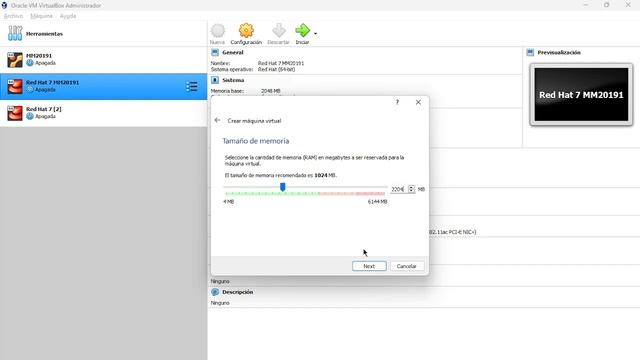This screenshot has height=360, width=640.
Task: Click the VirtualBox title bar icon
Action: coord(4,5)
